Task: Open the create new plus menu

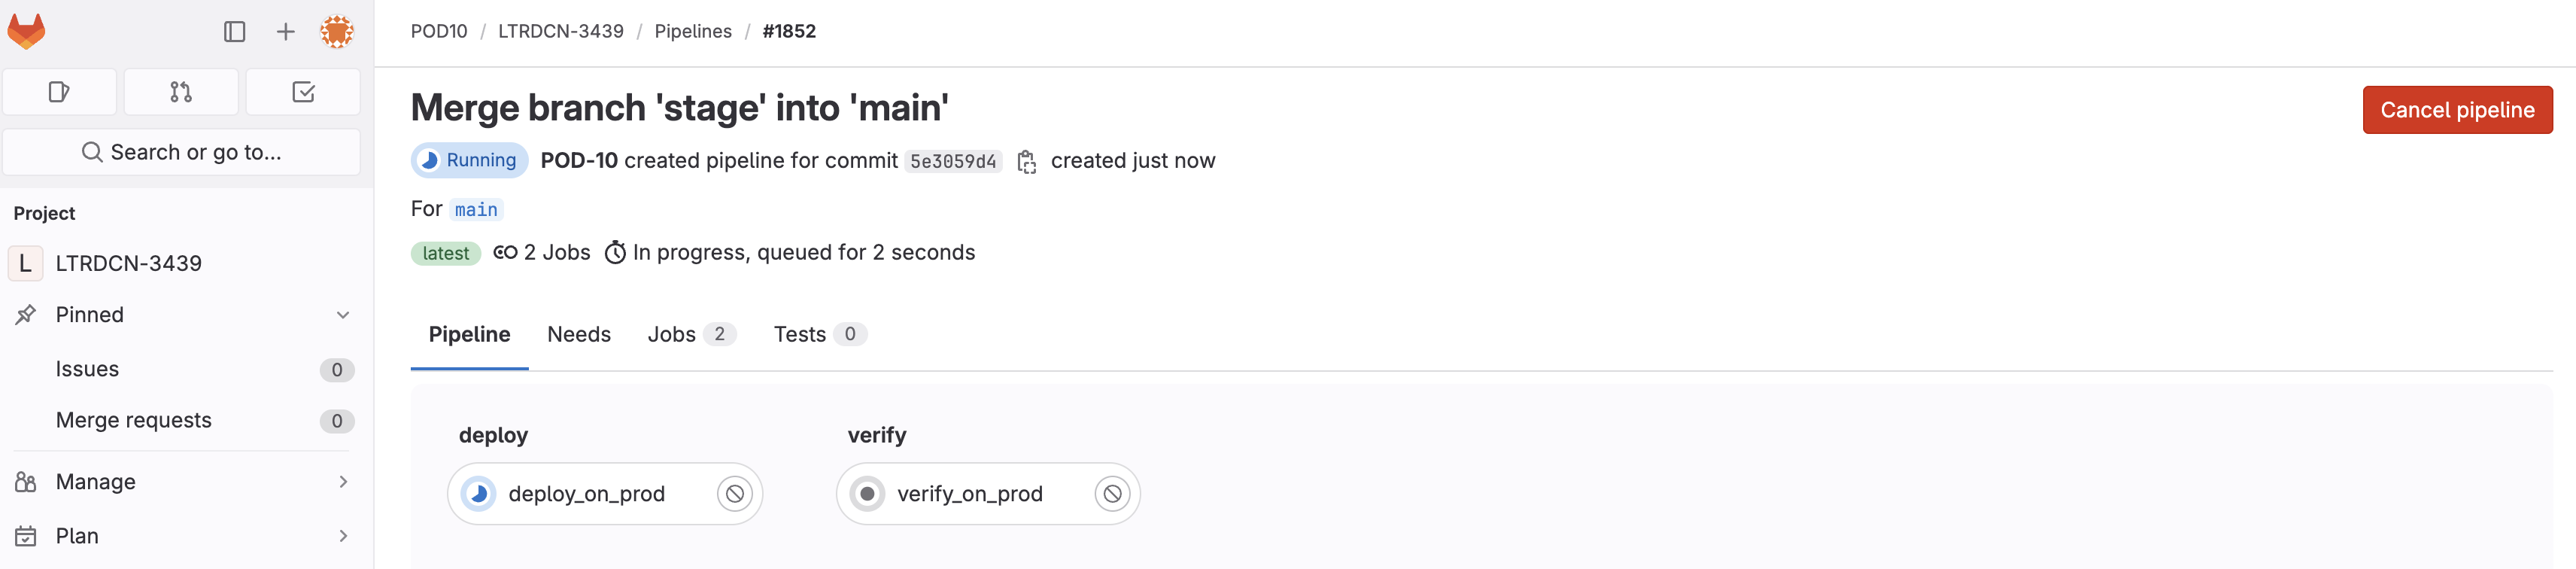Action: pos(285,32)
